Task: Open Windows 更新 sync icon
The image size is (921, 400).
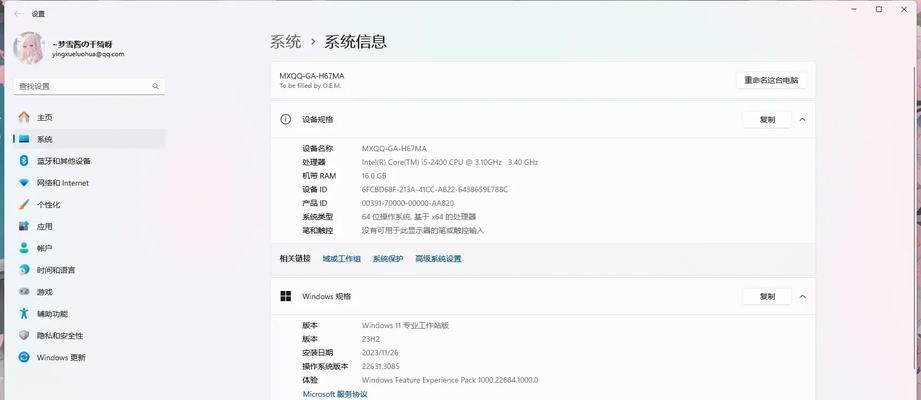Action: pyautogui.click(x=23, y=357)
